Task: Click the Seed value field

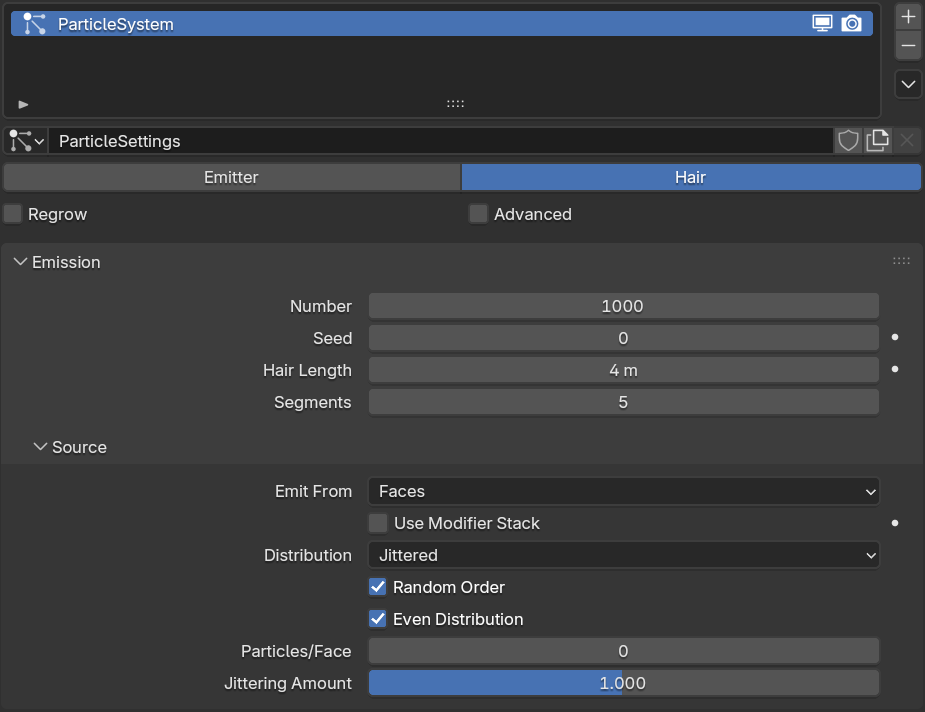Action: (x=624, y=338)
